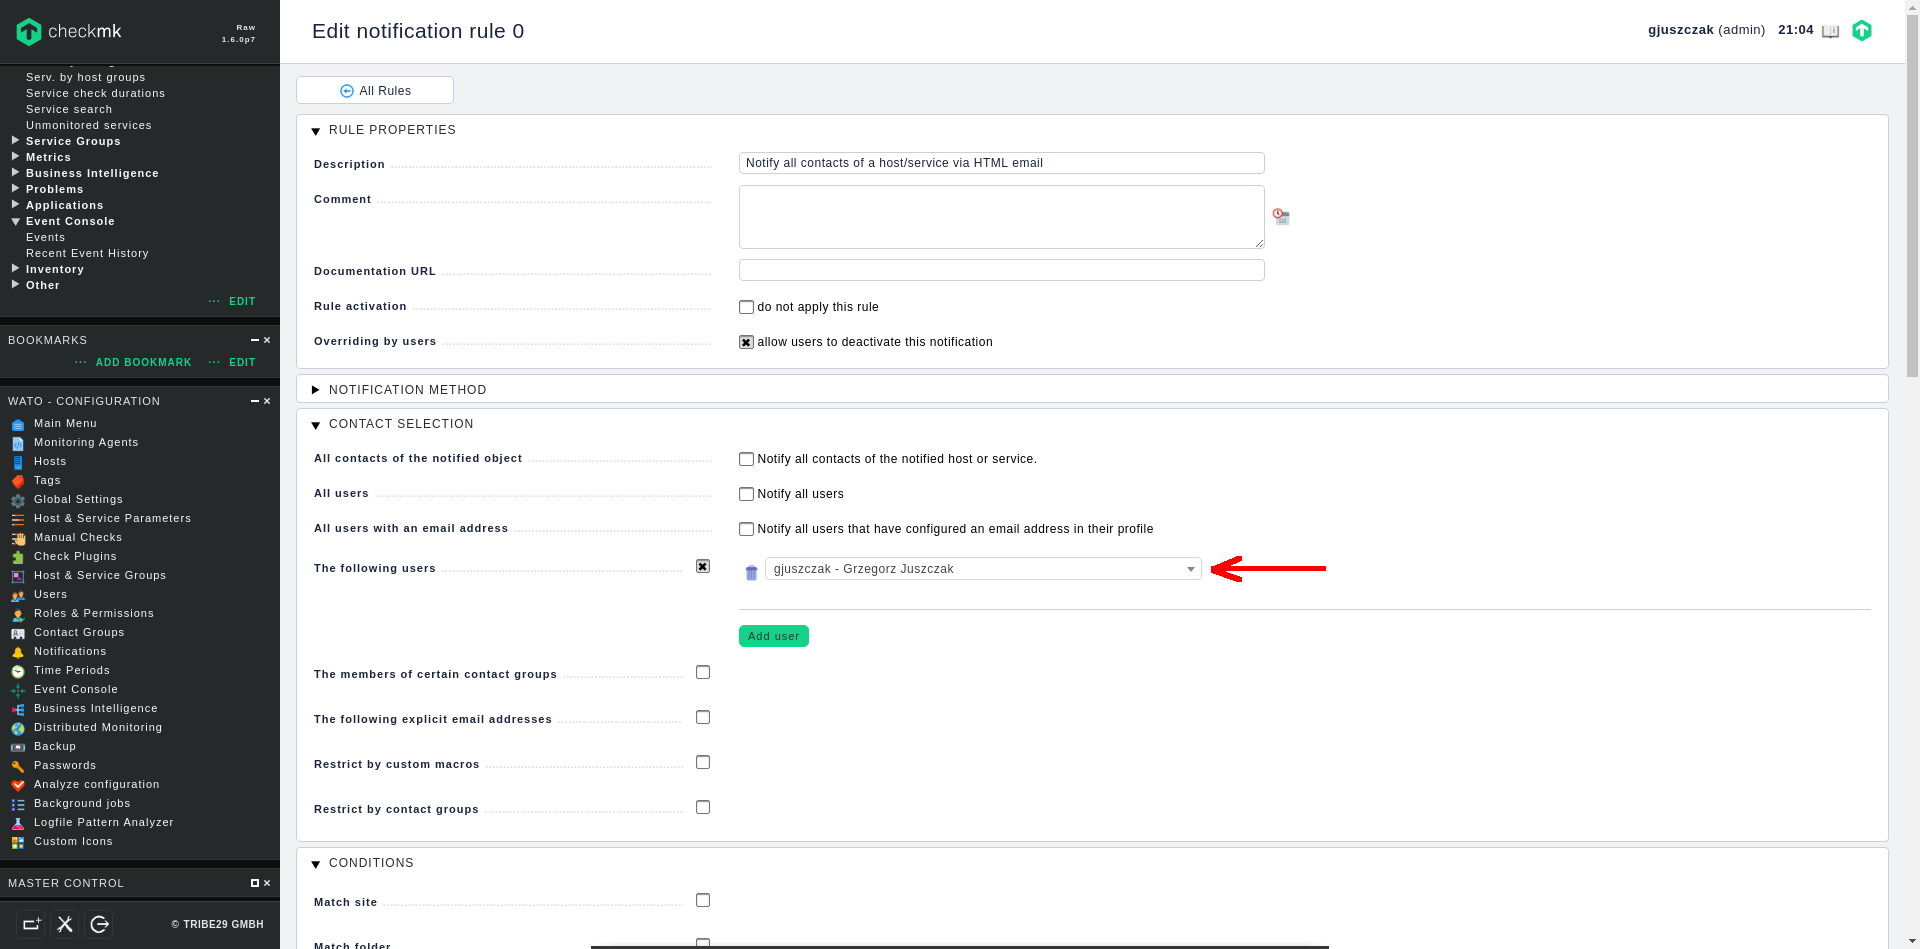Click the Add user button
Image resolution: width=1920 pixels, height=949 pixels.
pyautogui.click(x=773, y=636)
